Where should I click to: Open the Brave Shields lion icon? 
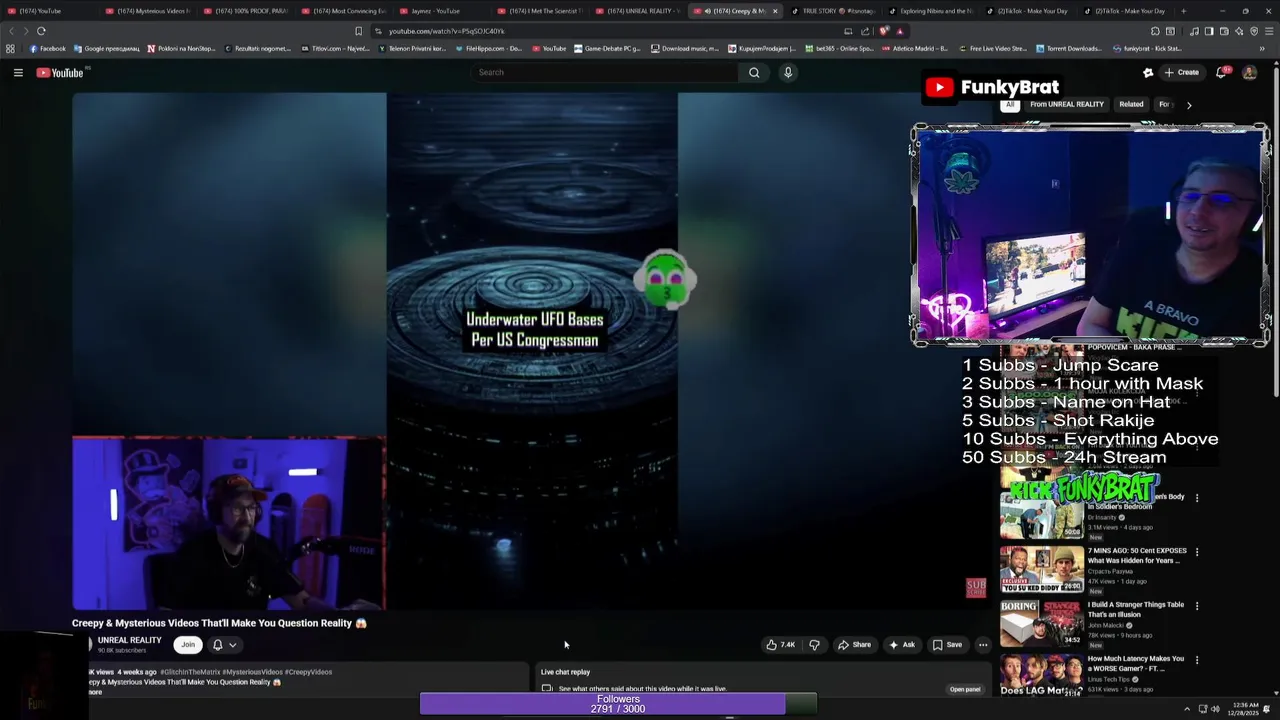pyautogui.click(x=883, y=31)
